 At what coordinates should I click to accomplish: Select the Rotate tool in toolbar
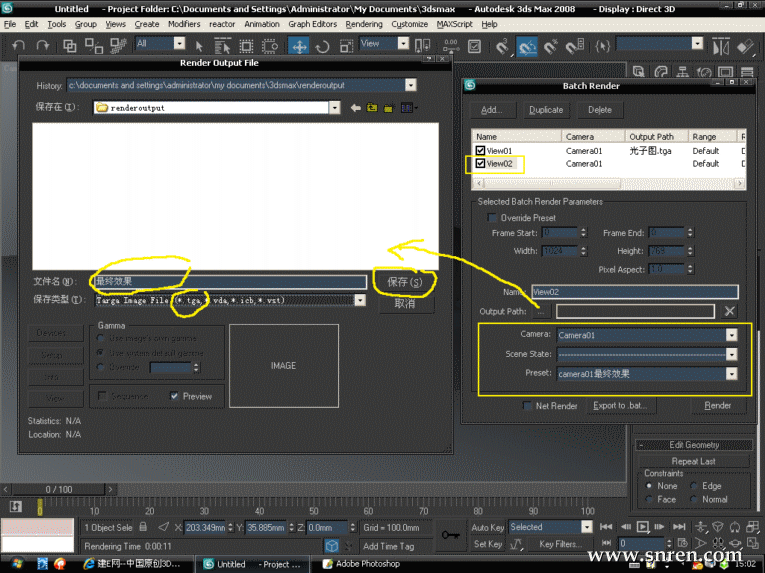323,45
